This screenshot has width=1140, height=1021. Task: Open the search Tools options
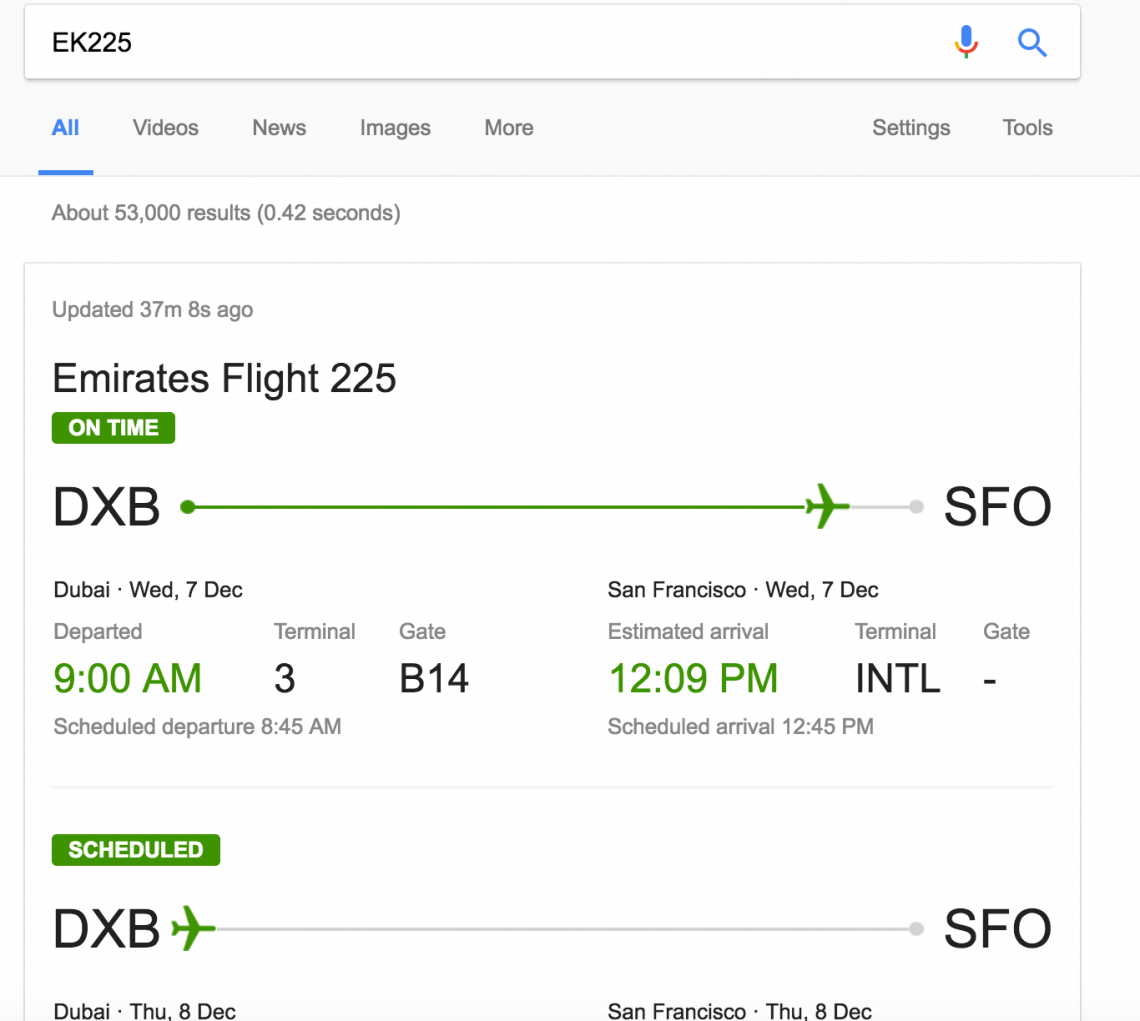point(1026,128)
